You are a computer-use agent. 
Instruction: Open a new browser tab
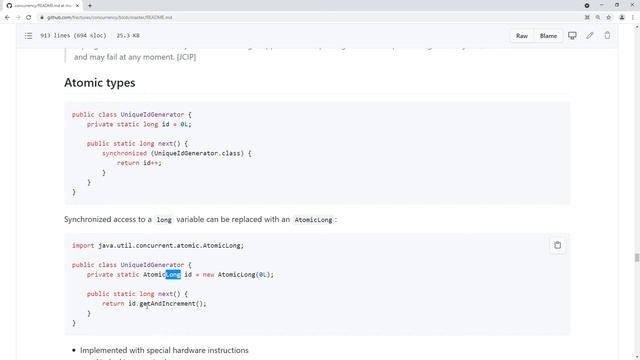(x=90, y=6)
